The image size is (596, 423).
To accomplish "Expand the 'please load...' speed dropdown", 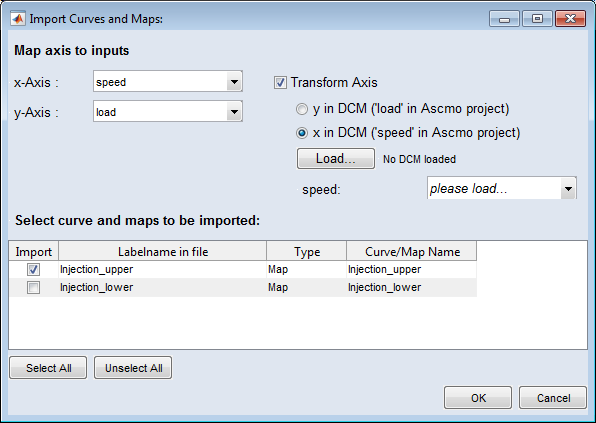I will (x=502, y=188).
